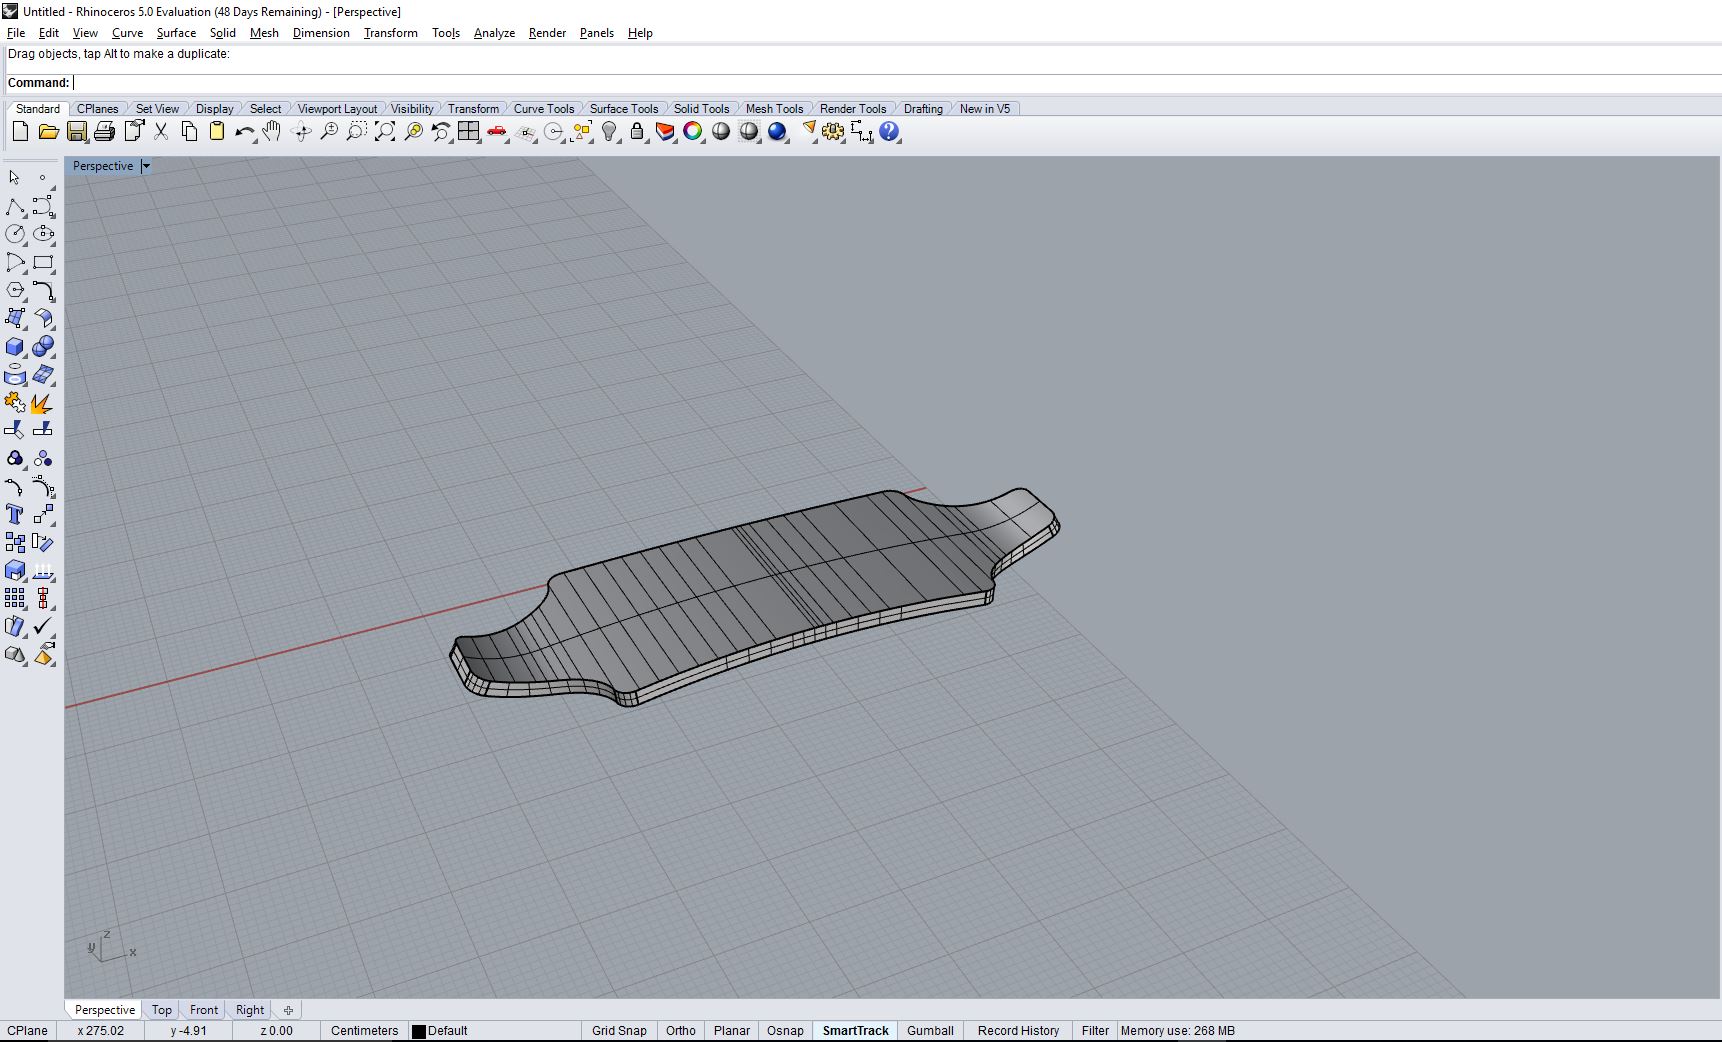This screenshot has height=1042, width=1722.
Task: Open the Panels menu
Action: pyautogui.click(x=597, y=33)
